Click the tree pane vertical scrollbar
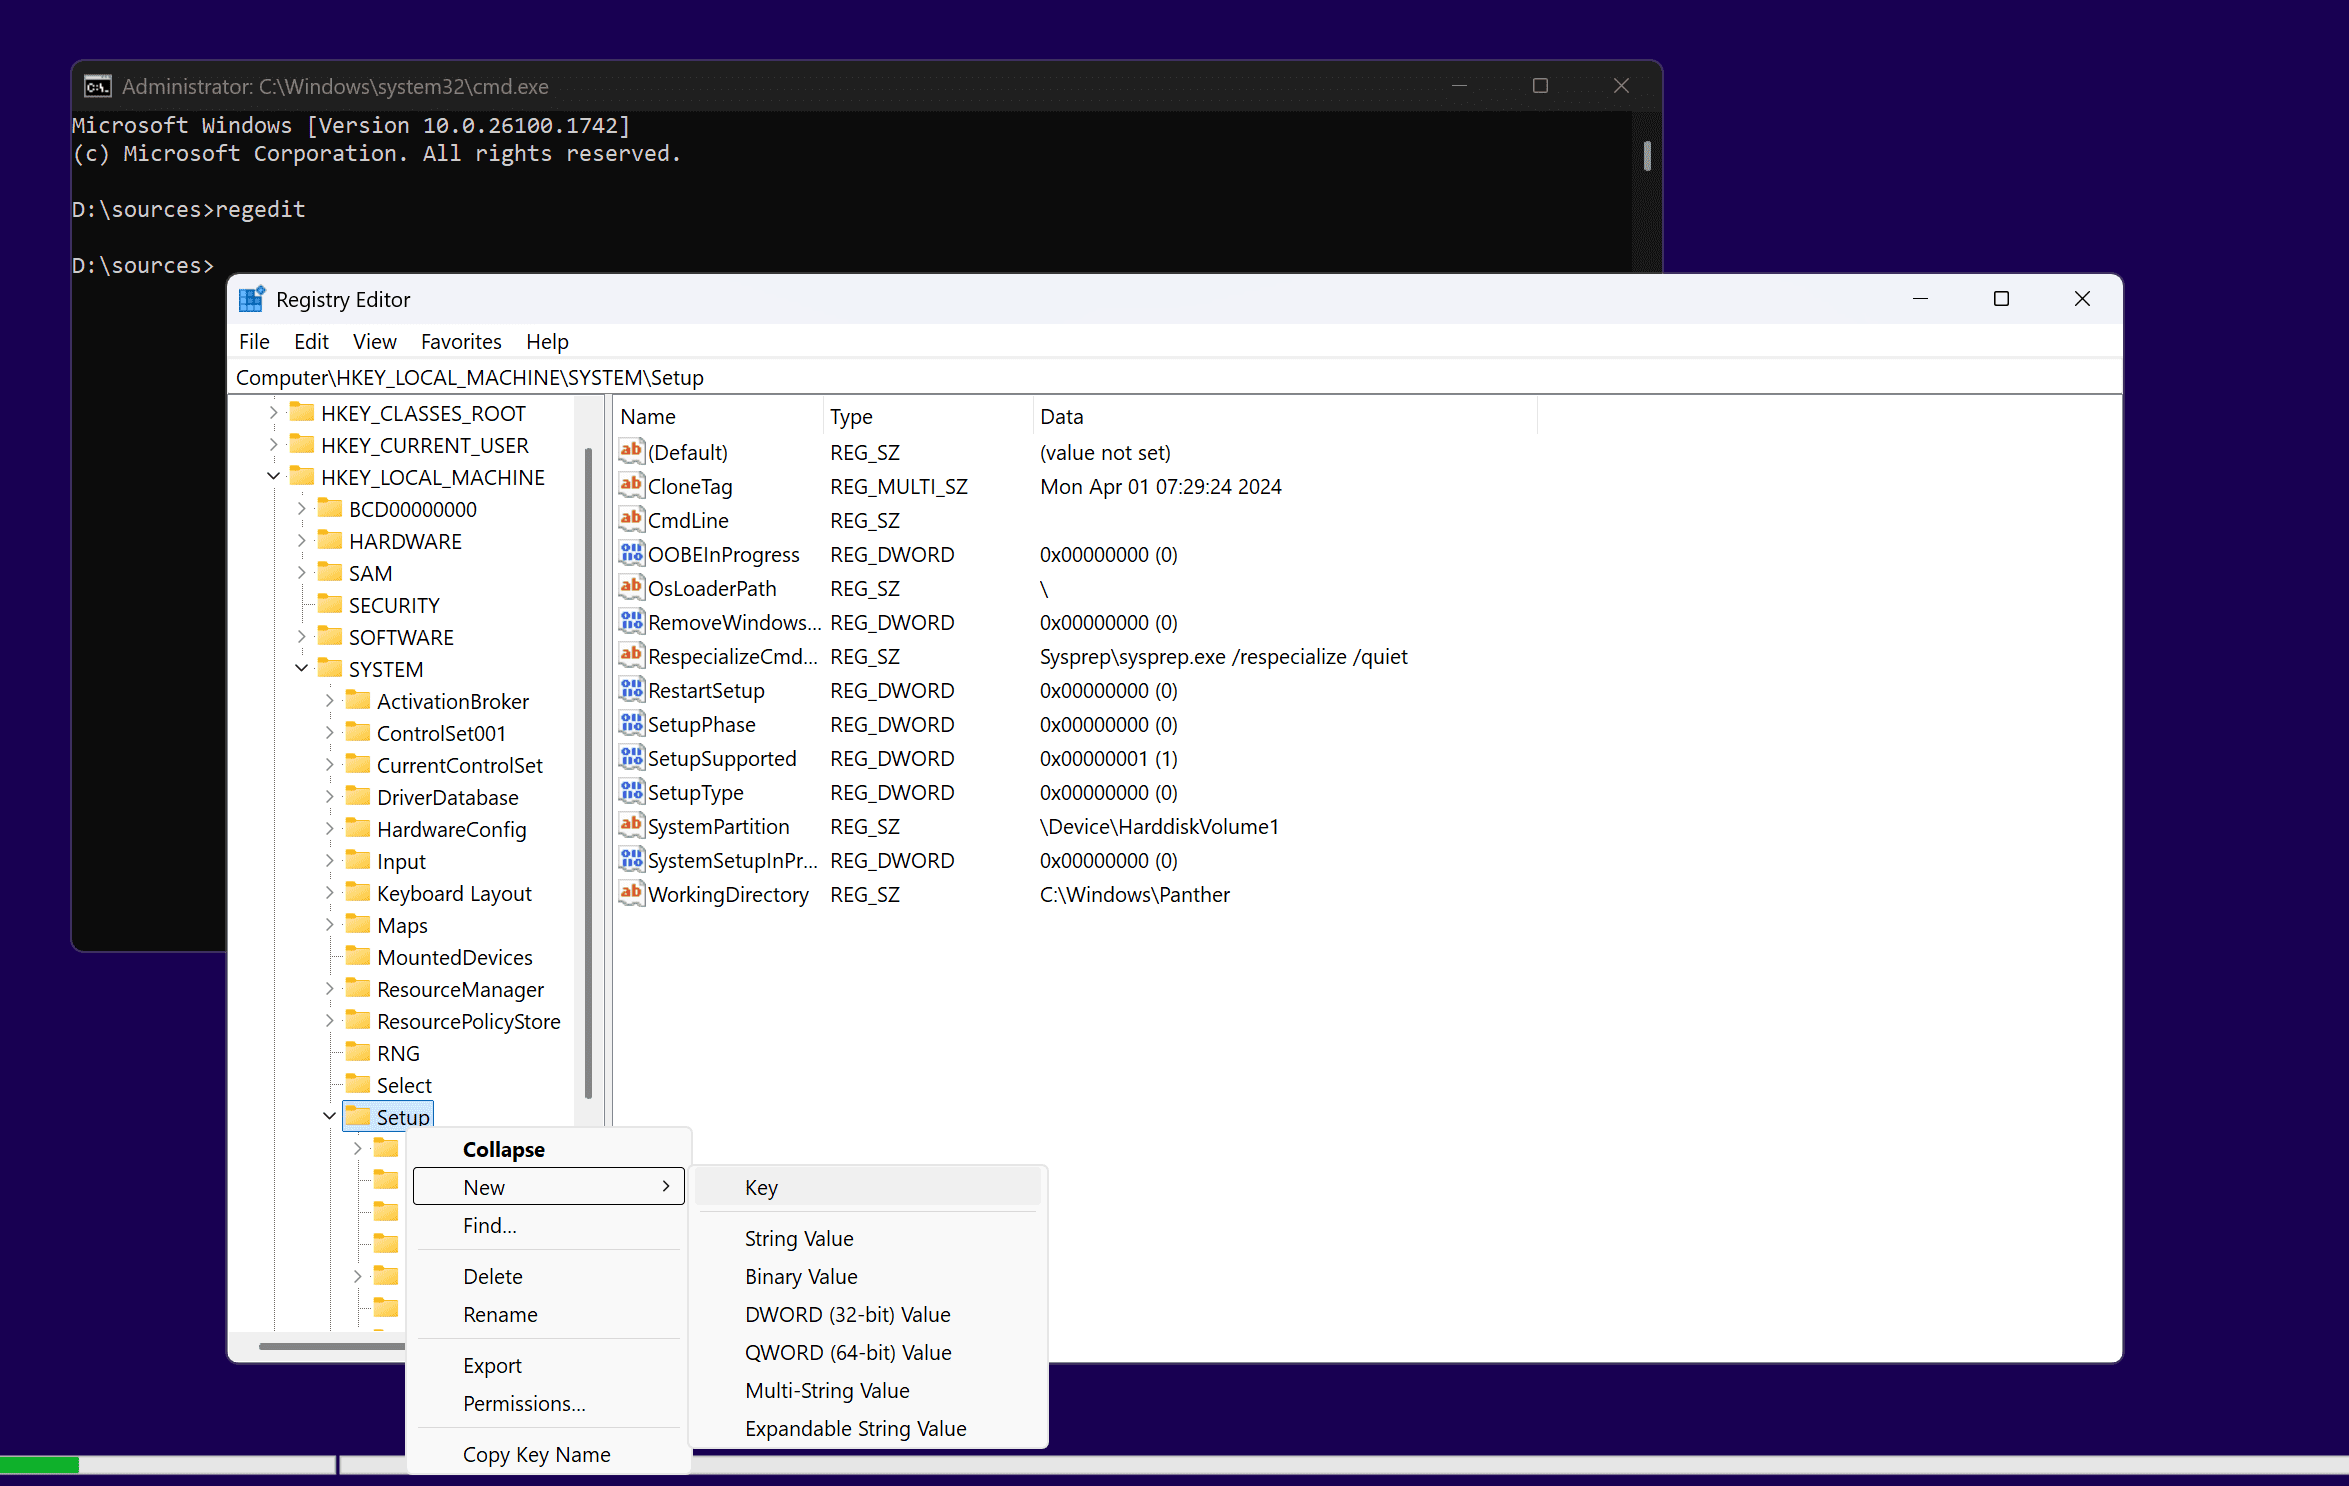 (588, 770)
